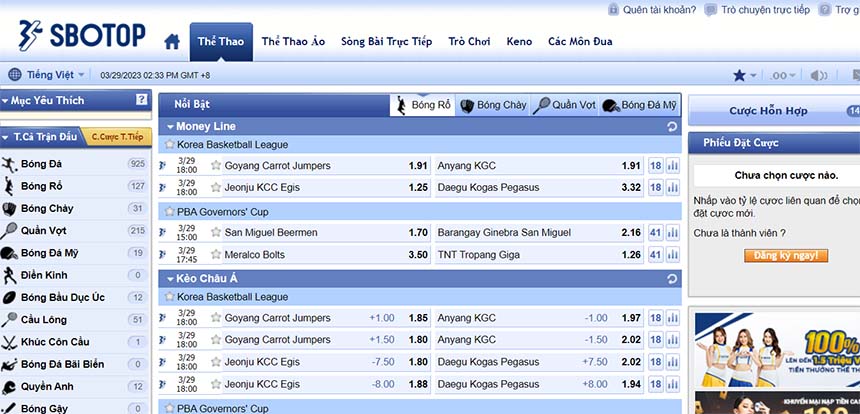Star Jeonju KCC Egis -7.50 match
Viewport: 860px width, 414px height.
coord(216,362)
